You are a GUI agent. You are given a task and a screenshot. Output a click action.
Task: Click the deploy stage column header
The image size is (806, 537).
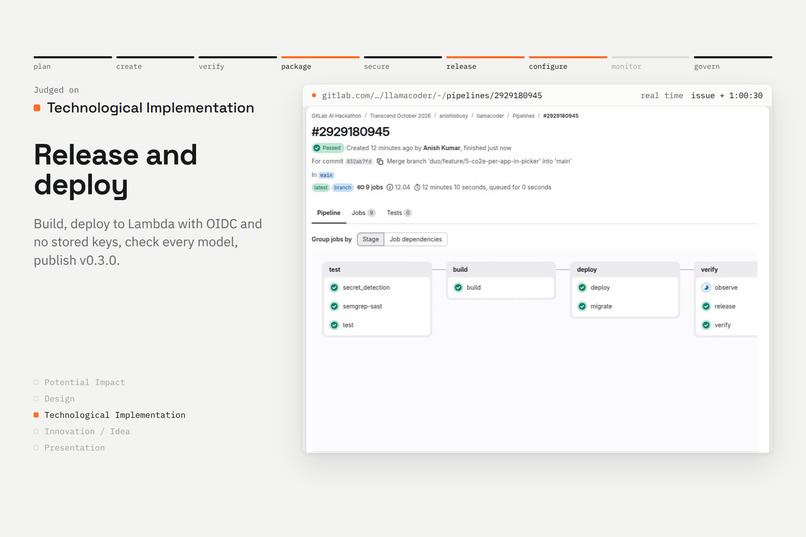(x=625, y=269)
